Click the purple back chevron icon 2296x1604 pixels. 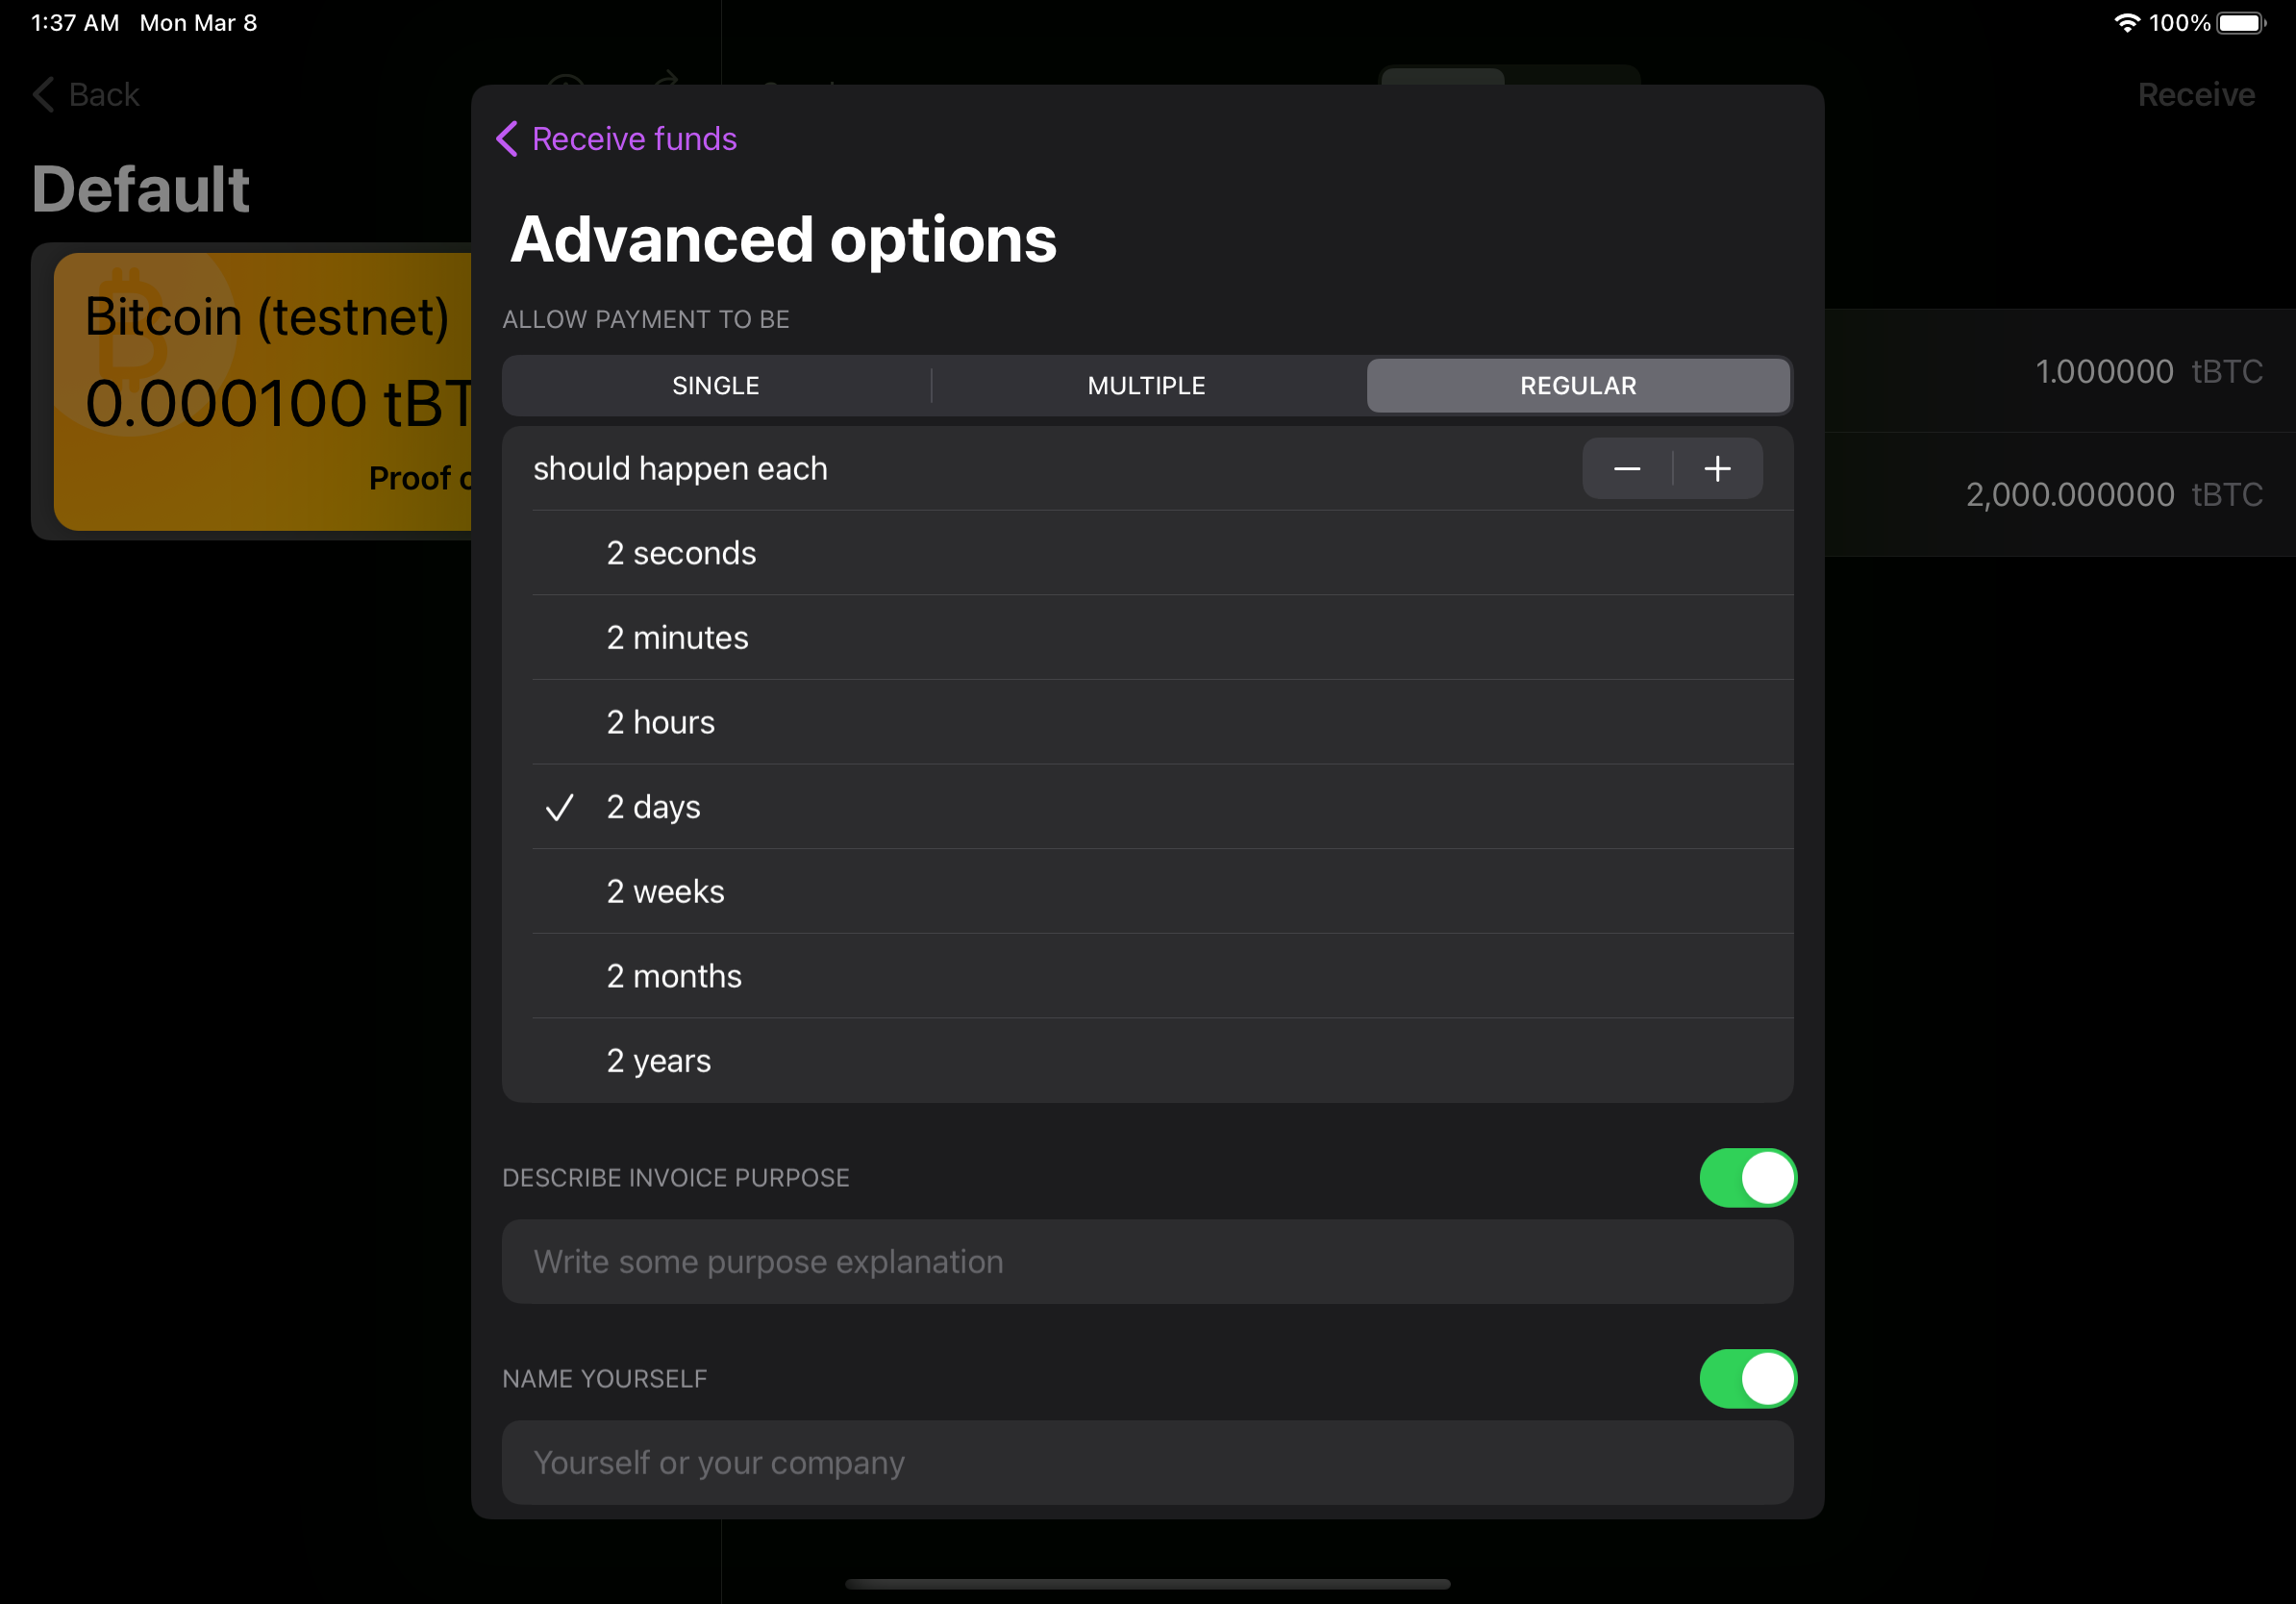click(x=507, y=139)
